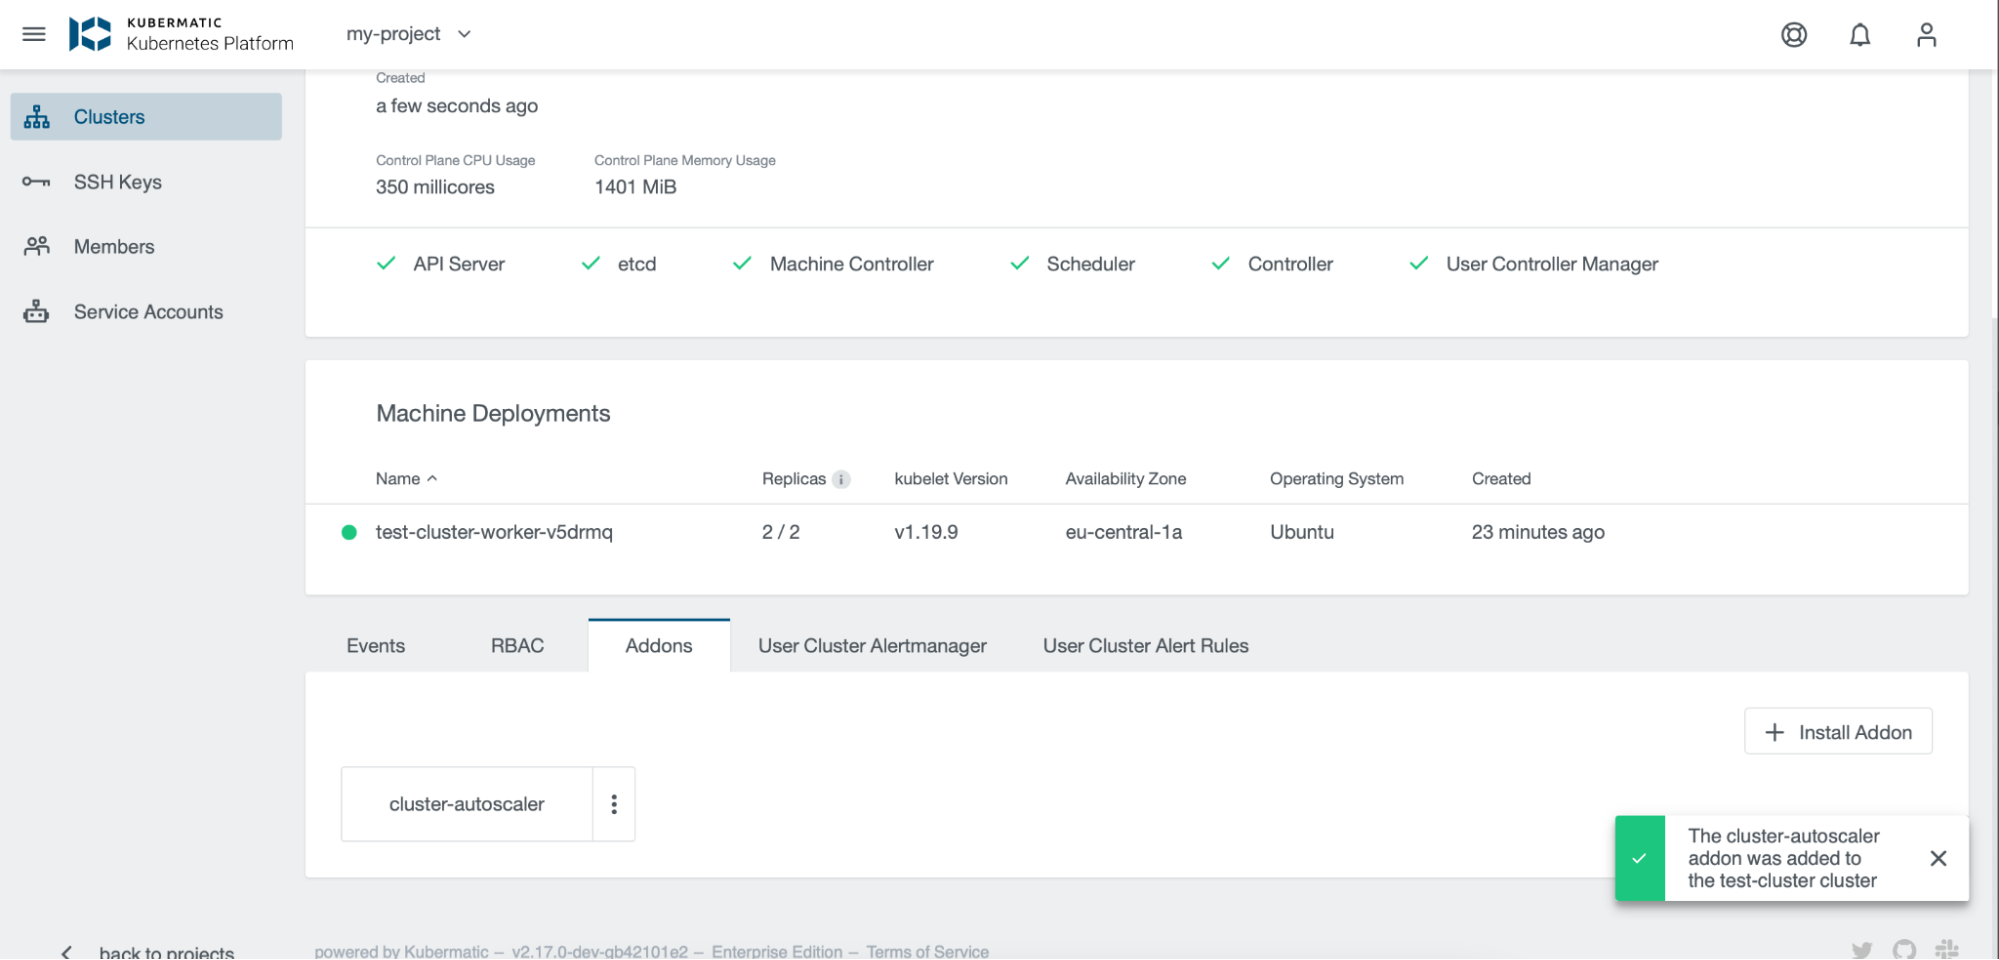
Task: Switch to the Events tab
Action: [375, 645]
